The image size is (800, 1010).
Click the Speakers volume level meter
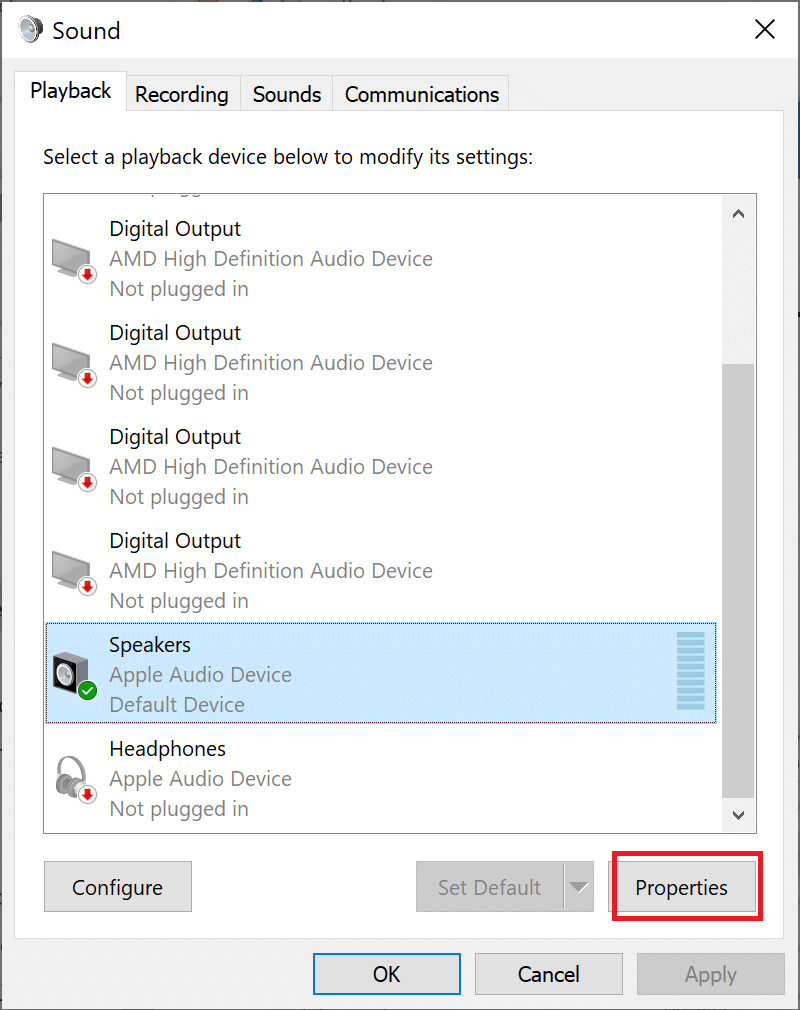coord(691,671)
